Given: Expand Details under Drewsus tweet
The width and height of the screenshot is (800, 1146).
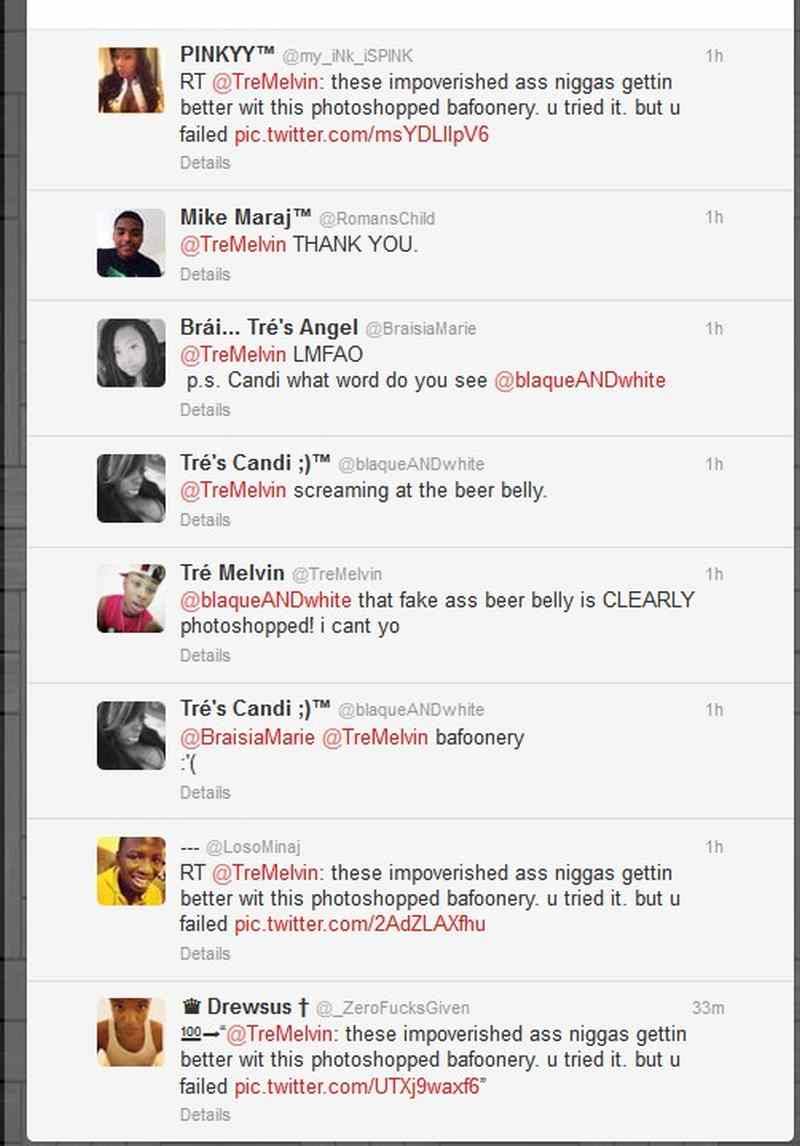Looking at the screenshot, I should pos(205,1115).
